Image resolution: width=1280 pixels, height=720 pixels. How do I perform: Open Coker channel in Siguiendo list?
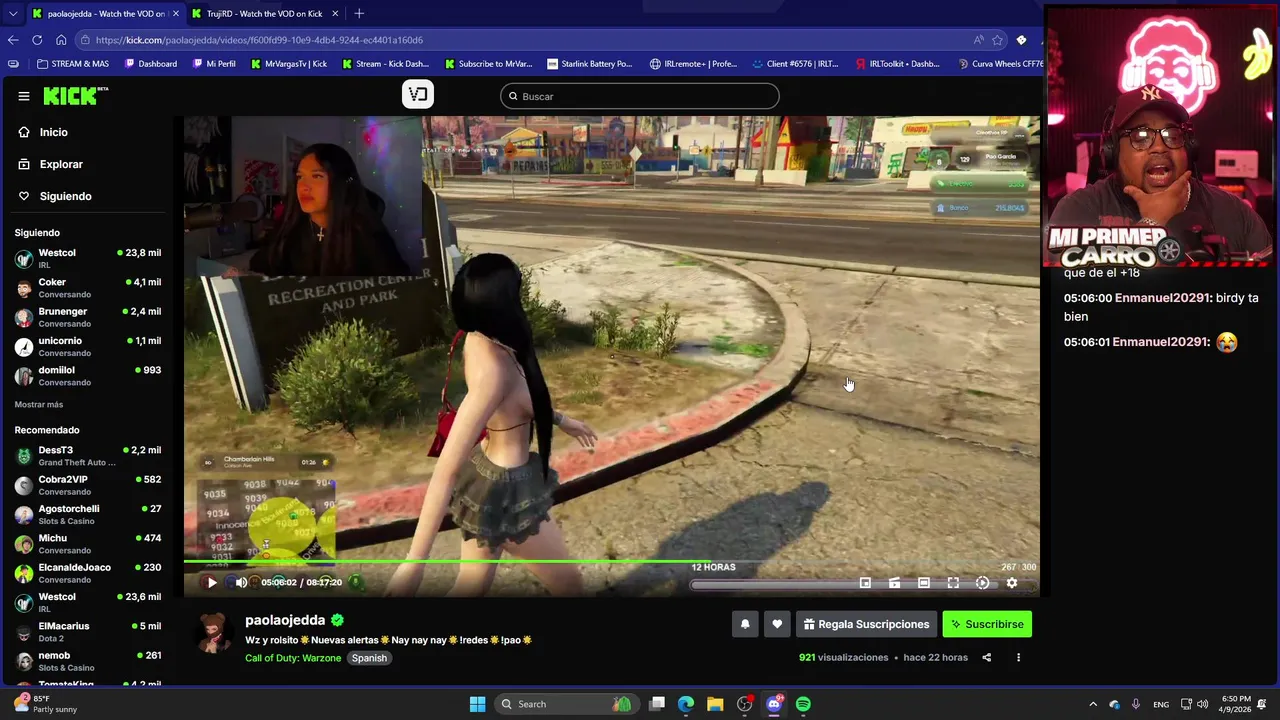tap(88, 288)
